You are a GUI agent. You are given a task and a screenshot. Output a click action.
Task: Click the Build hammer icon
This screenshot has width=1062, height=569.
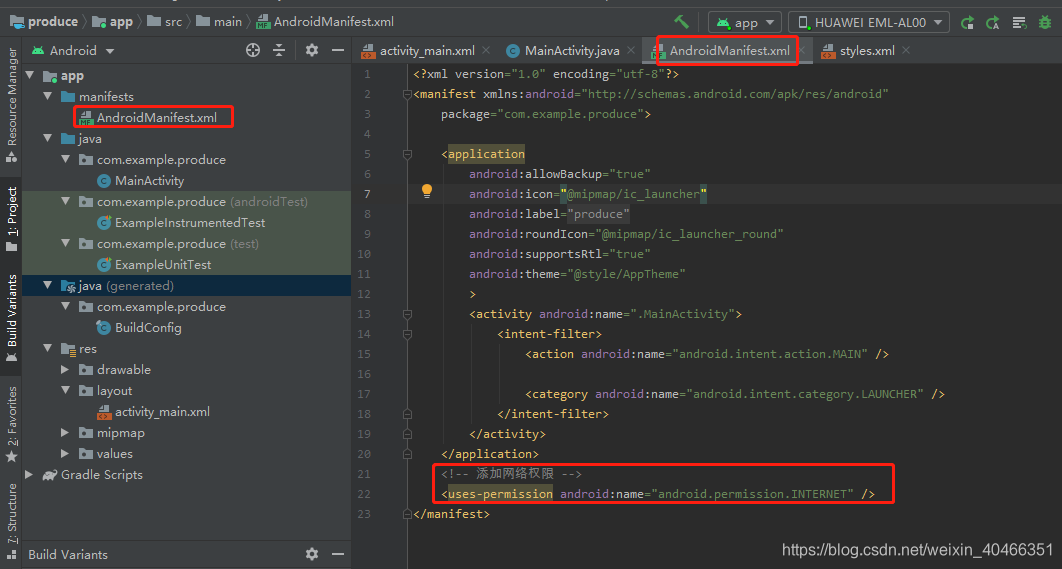tap(681, 22)
